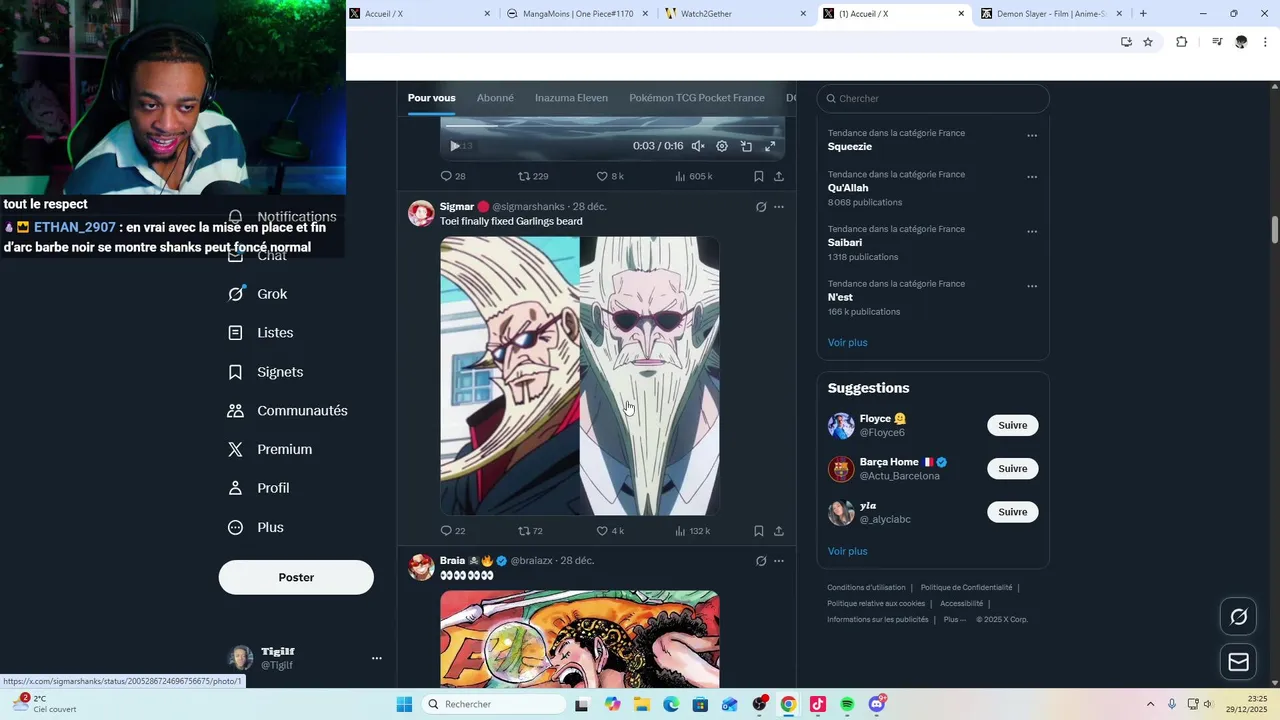Open Premium in the sidebar
Image resolution: width=1280 pixels, height=720 pixels.
point(269,450)
